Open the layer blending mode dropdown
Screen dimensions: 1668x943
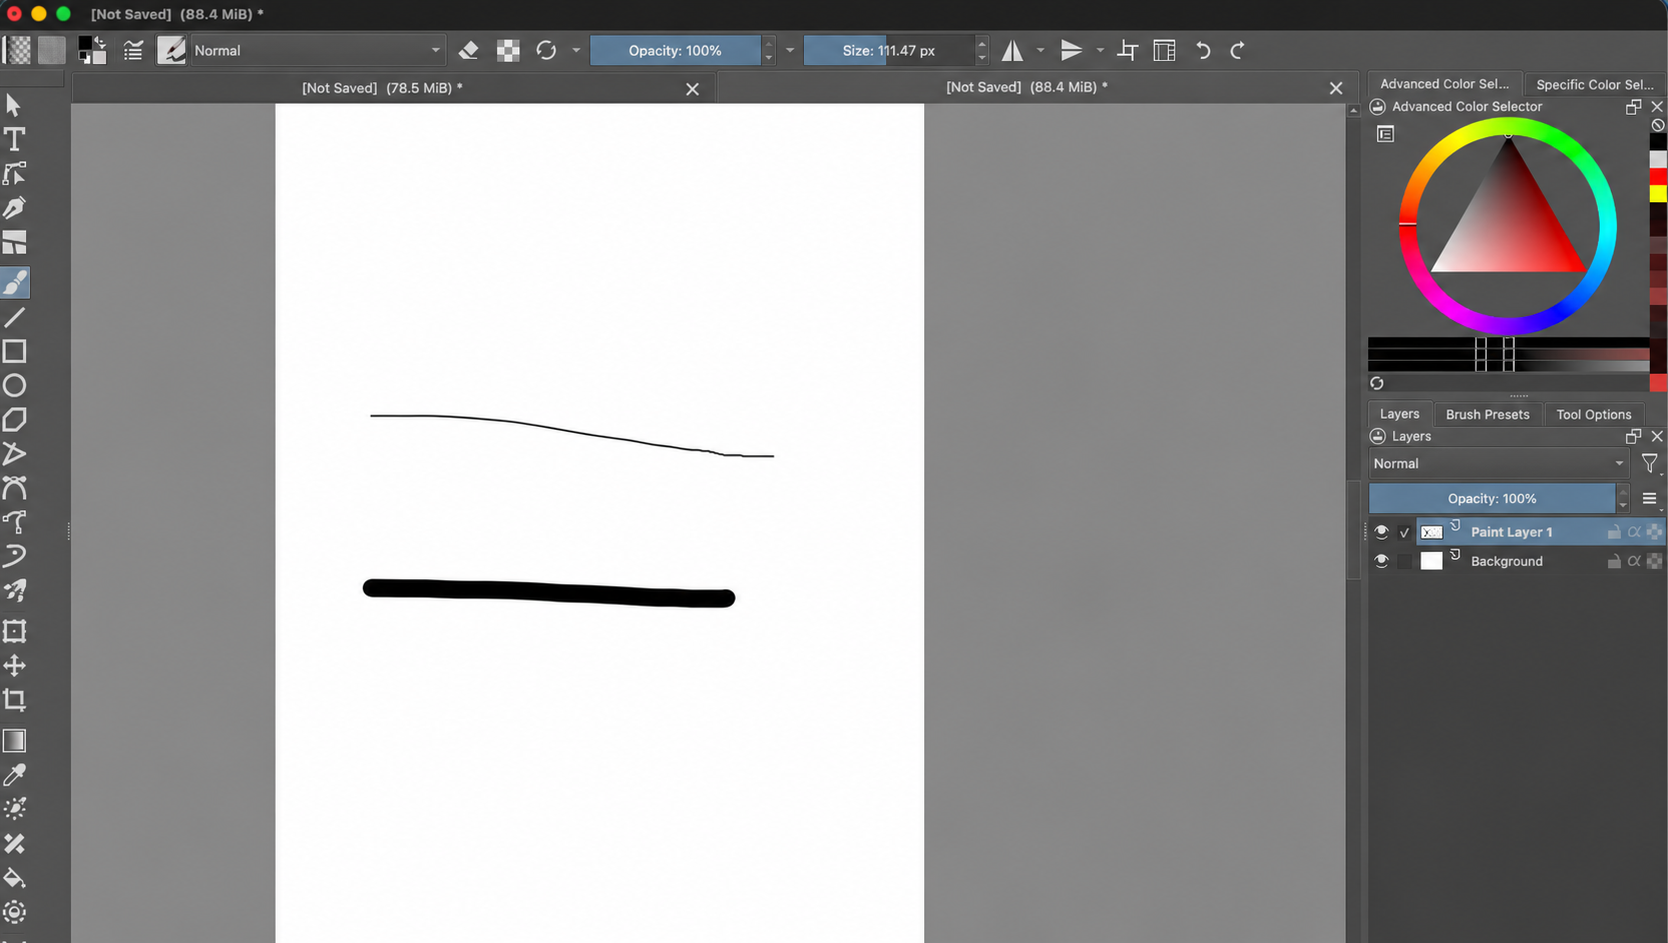1498,464
